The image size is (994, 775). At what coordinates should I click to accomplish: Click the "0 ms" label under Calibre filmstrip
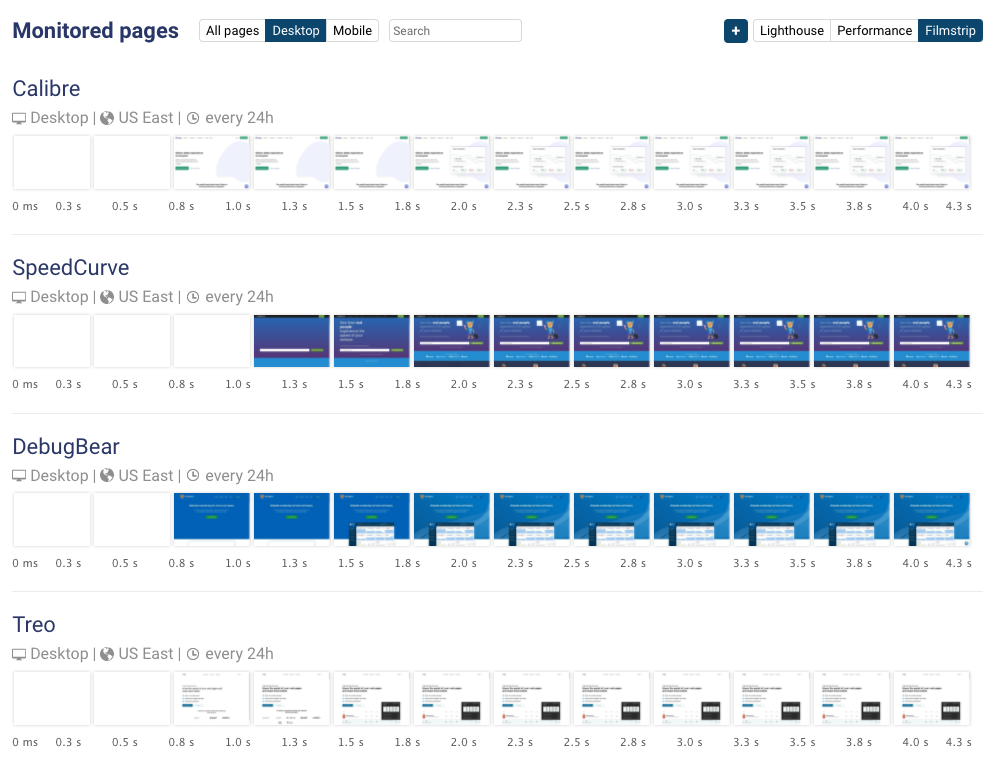pyautogui.click(x=25, y=207)
